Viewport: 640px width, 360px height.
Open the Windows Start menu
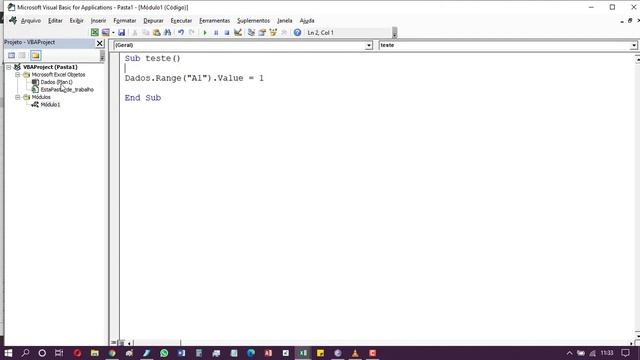click(x=8, y=353)
